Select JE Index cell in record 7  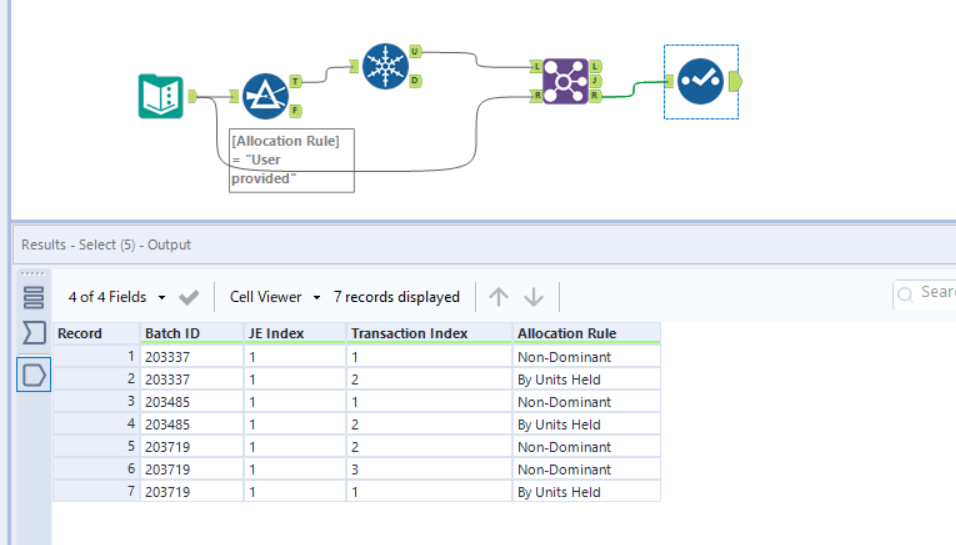click(294, 492)
